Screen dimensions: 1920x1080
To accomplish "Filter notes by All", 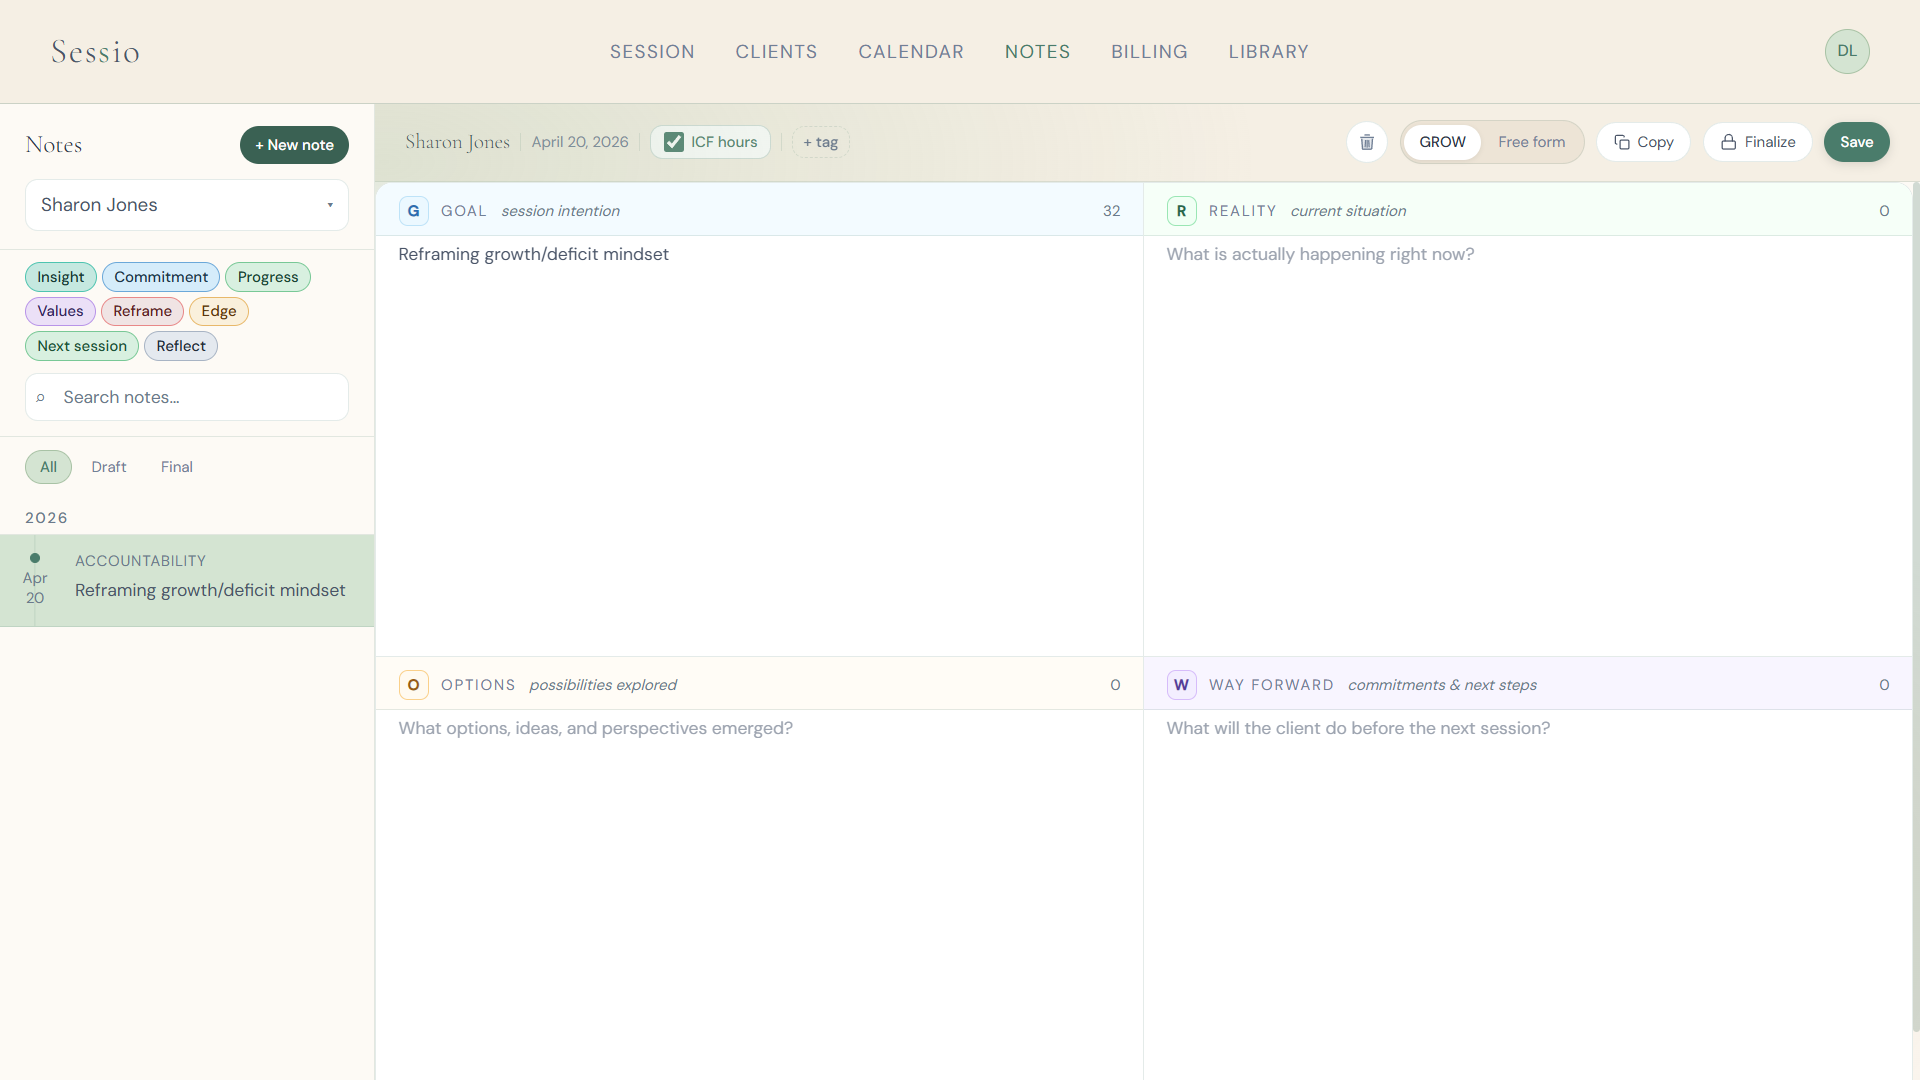I will pos(48,467).
